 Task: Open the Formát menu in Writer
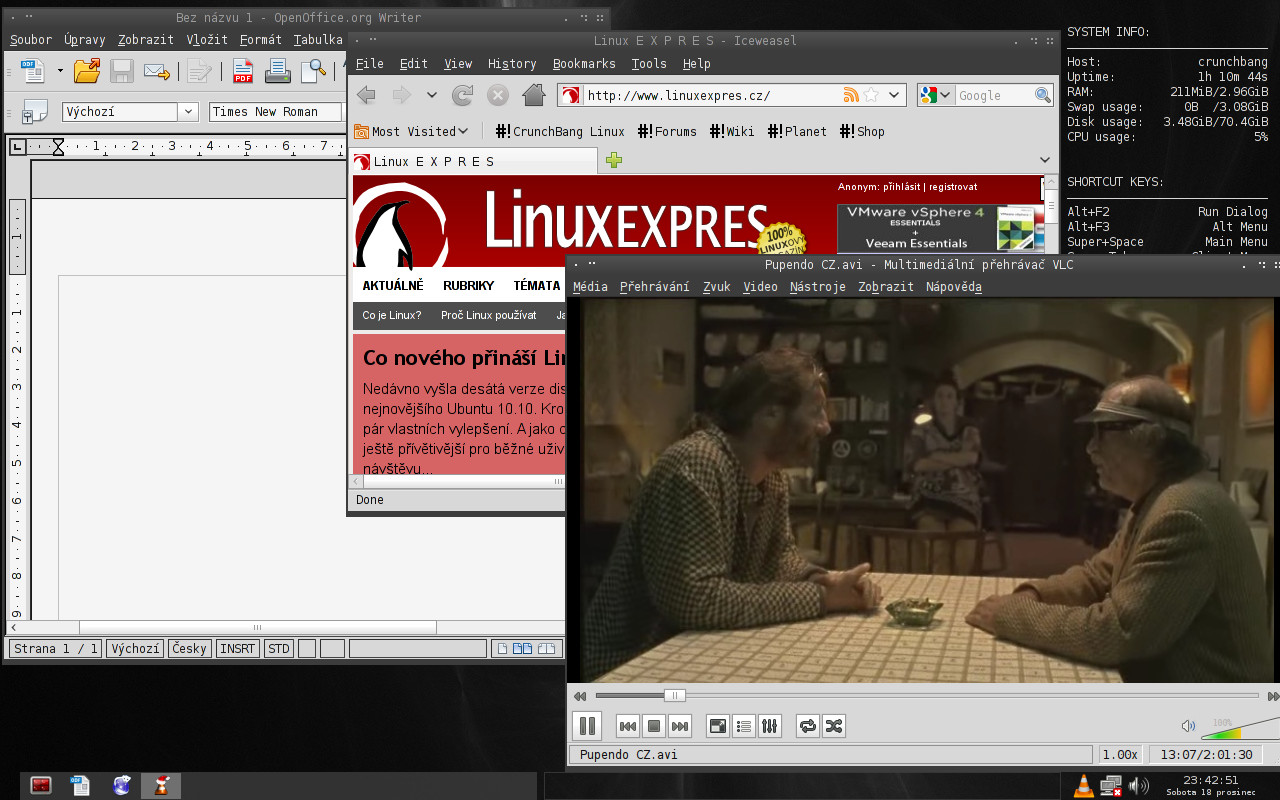261,40
